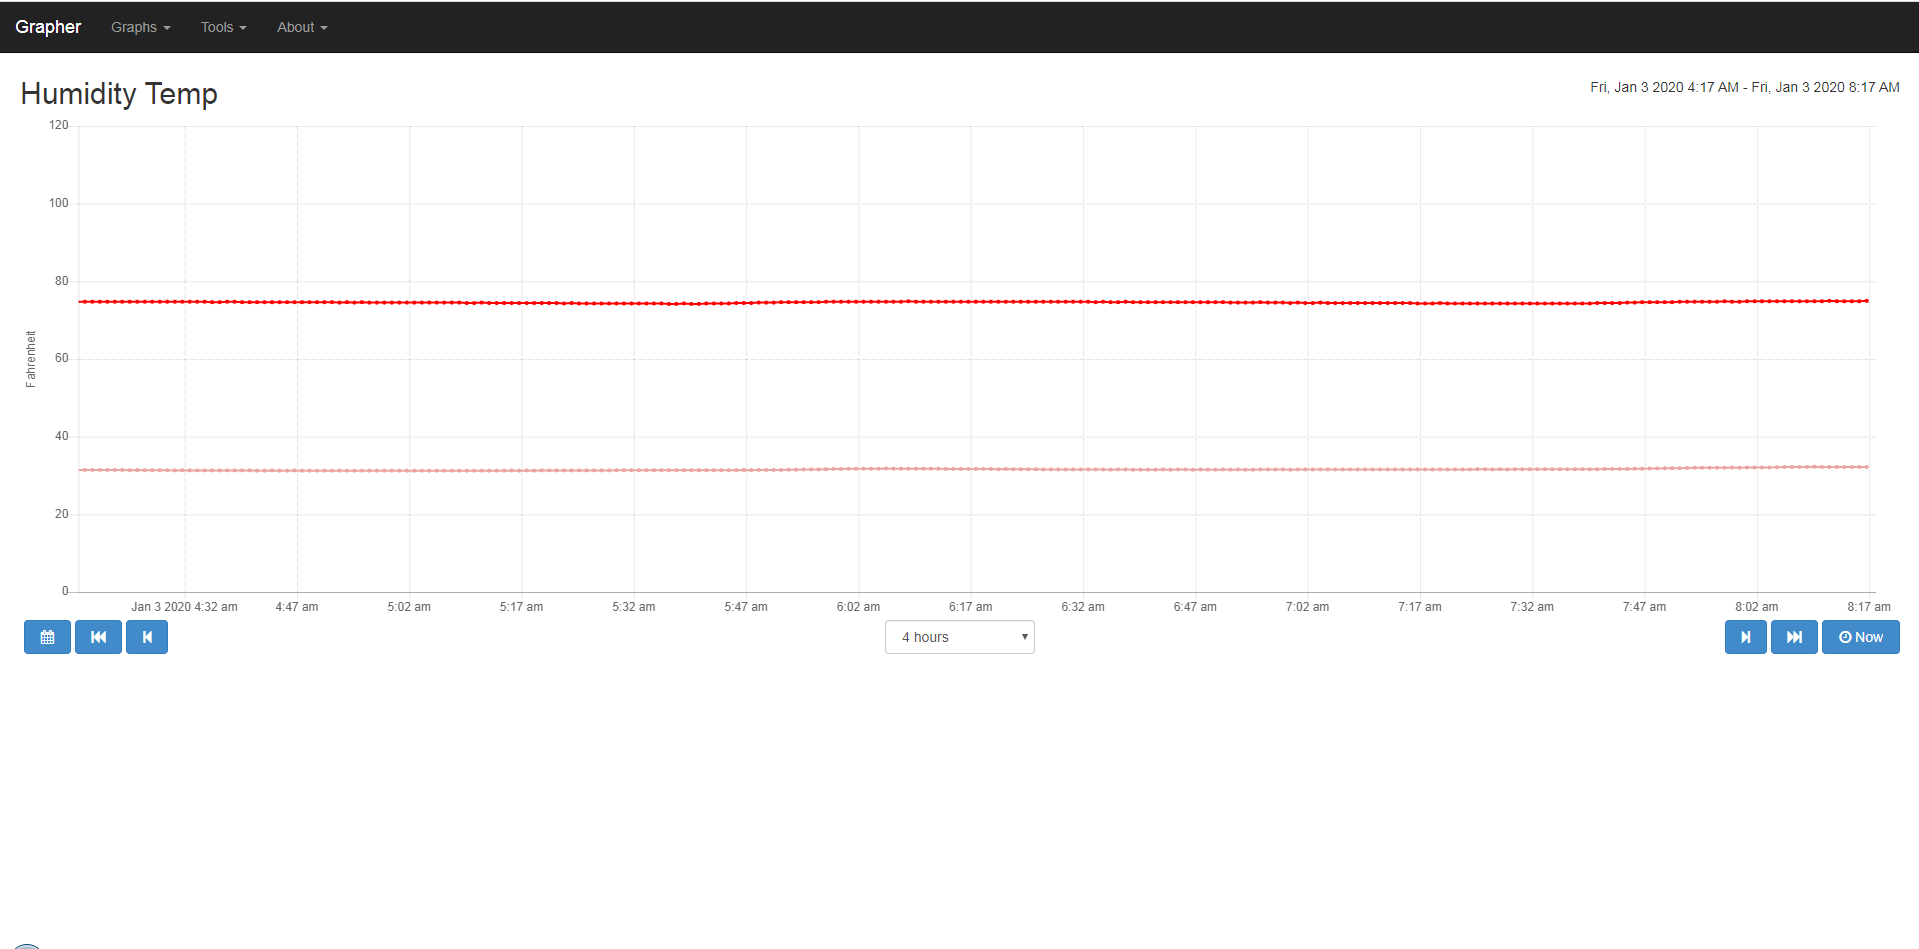The width and height of the screenshot is (1919, 949).
Task: Click the 5:02 am time label
Action: [409, 607]
